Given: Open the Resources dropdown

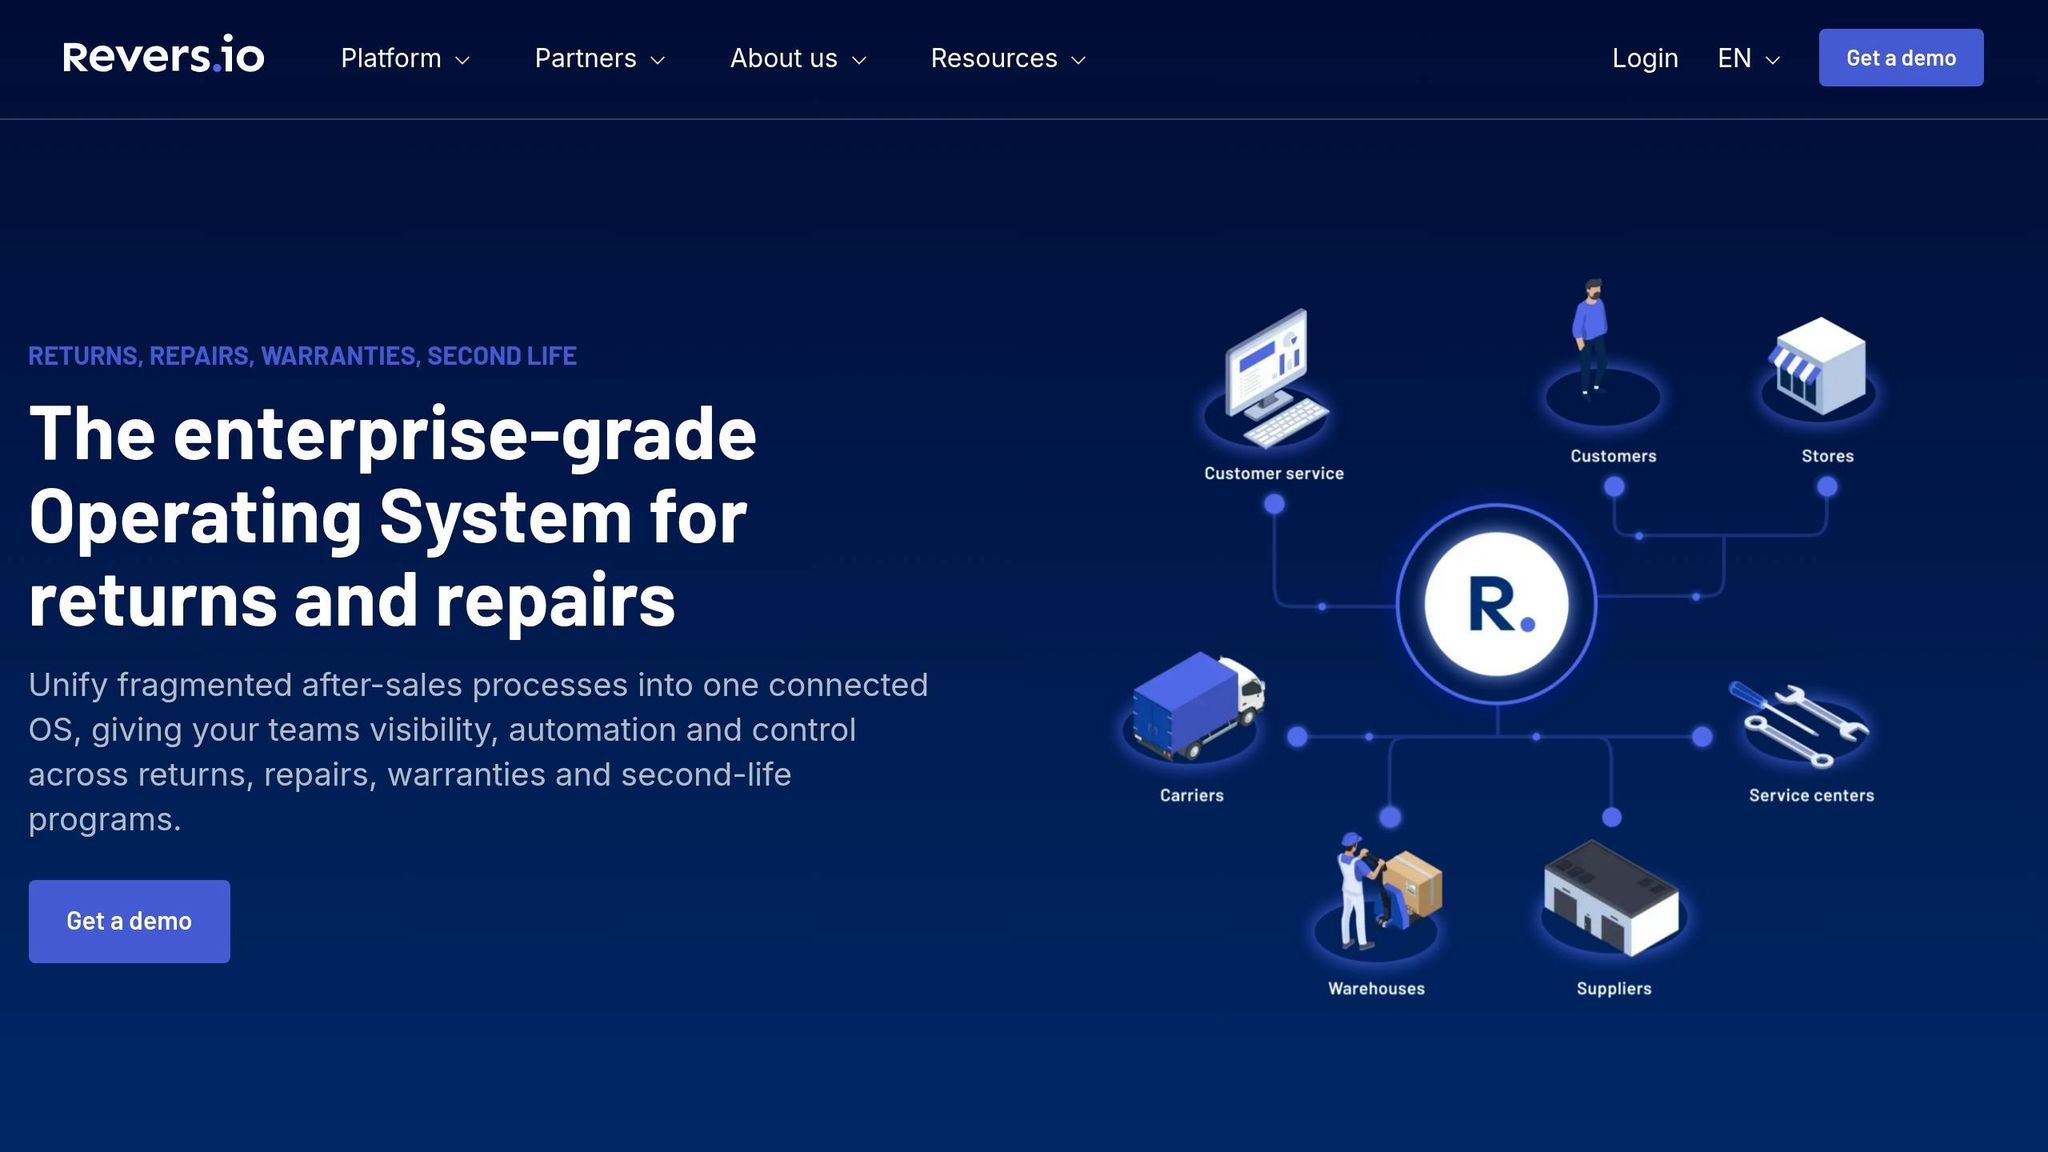Looking at the screenshot, I should pos(1006,58).
